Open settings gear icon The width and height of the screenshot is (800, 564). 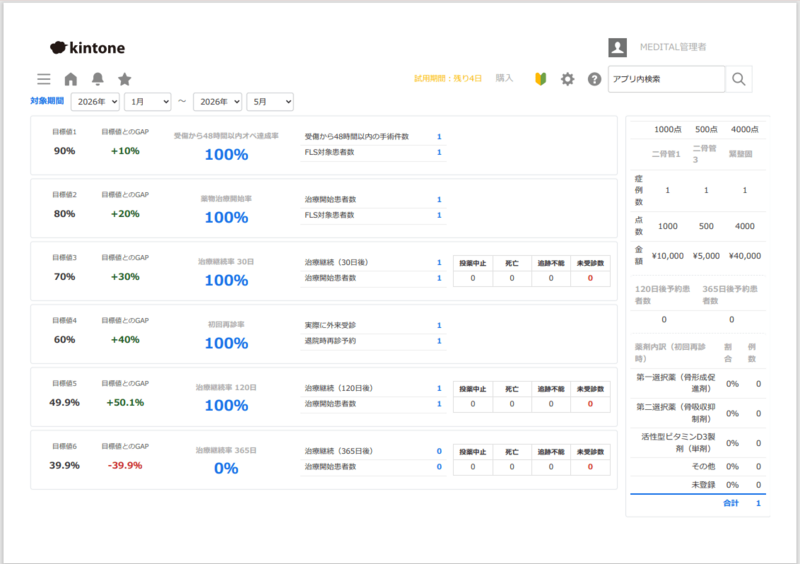click(x=567, y=79)
